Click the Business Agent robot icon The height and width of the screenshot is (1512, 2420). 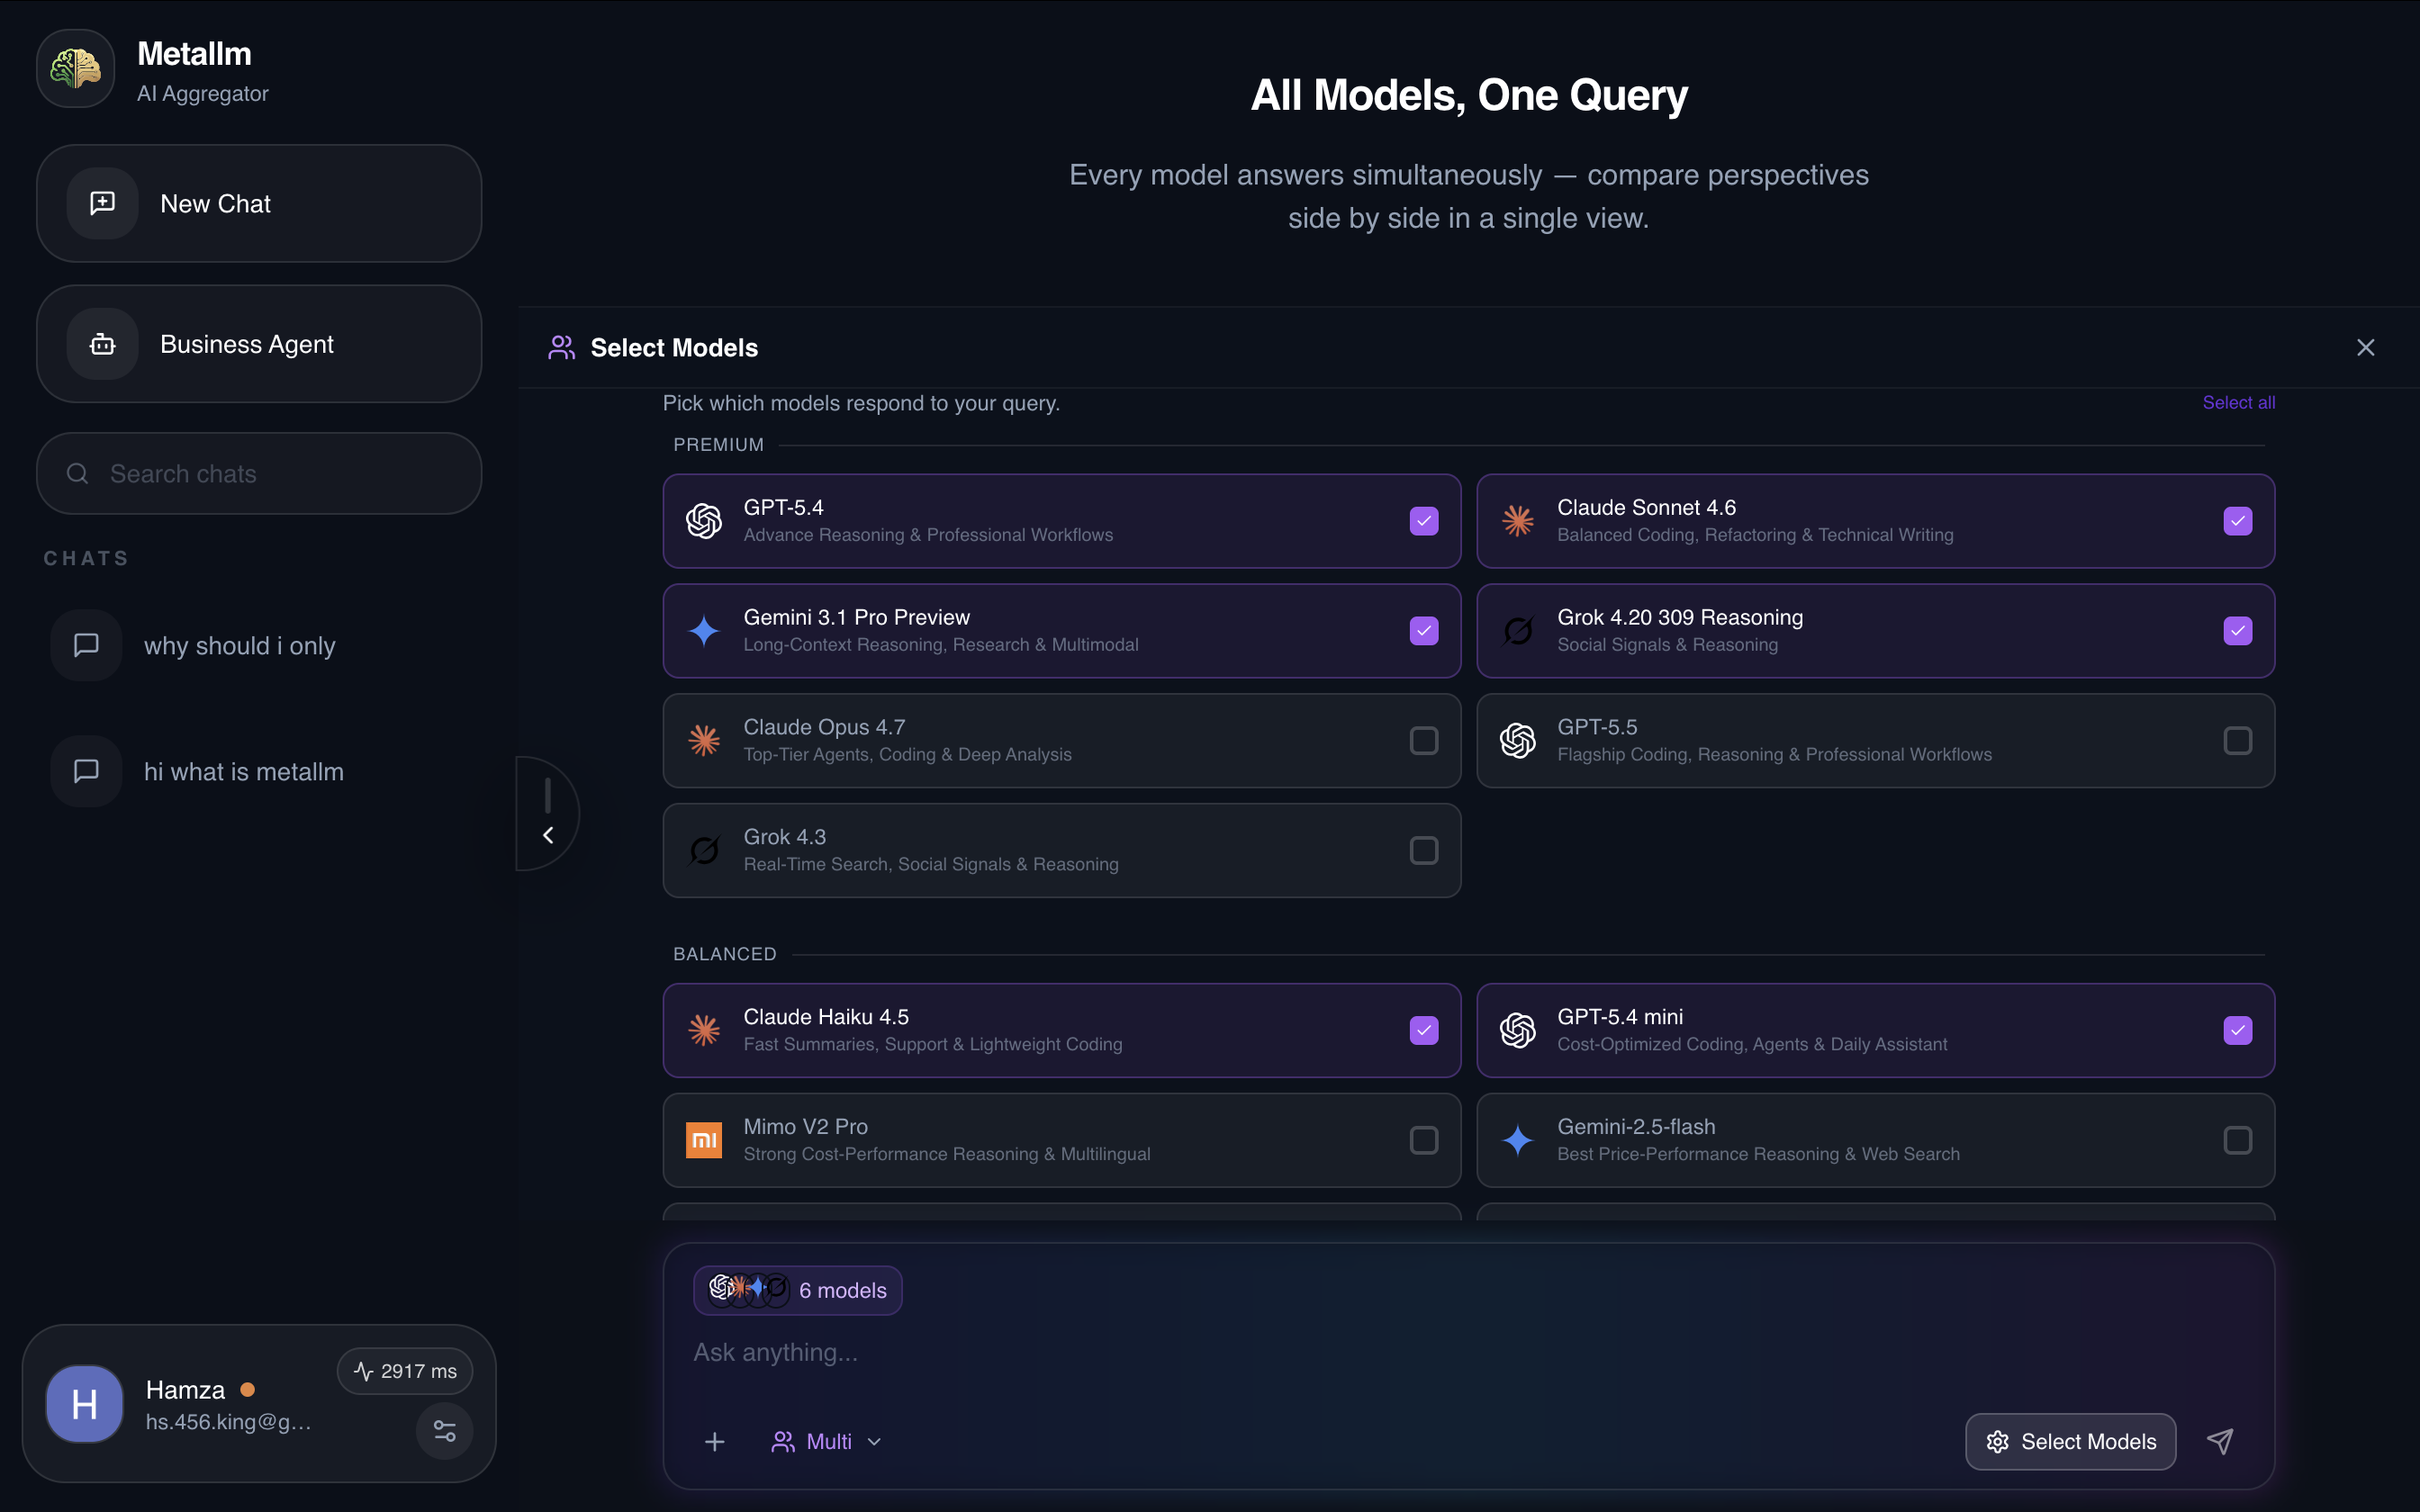tap(102, 344)
